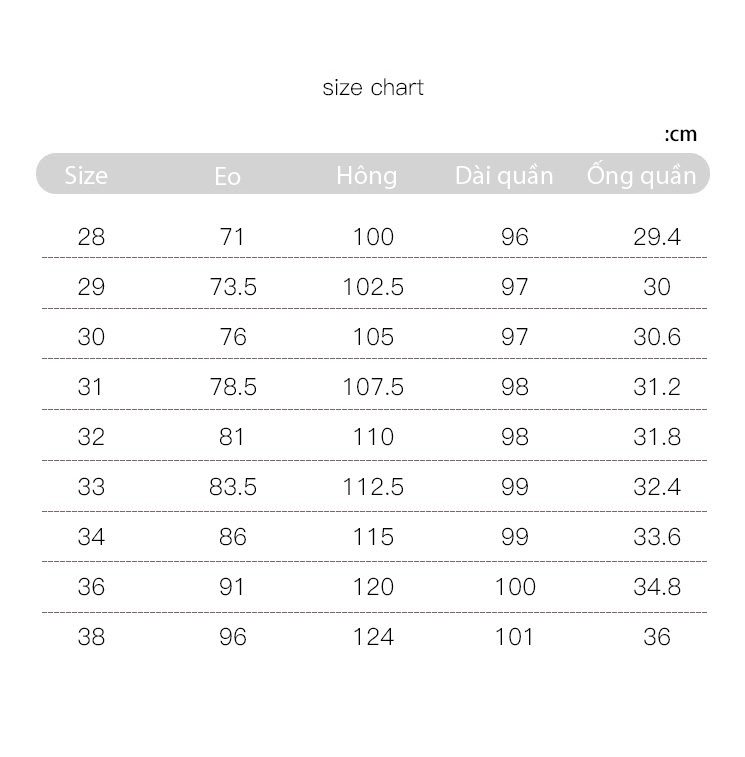Click the Ống quần column header
The width and height of the screenshot is (745, 757).
pyautogui.click(x=641, y=175)
